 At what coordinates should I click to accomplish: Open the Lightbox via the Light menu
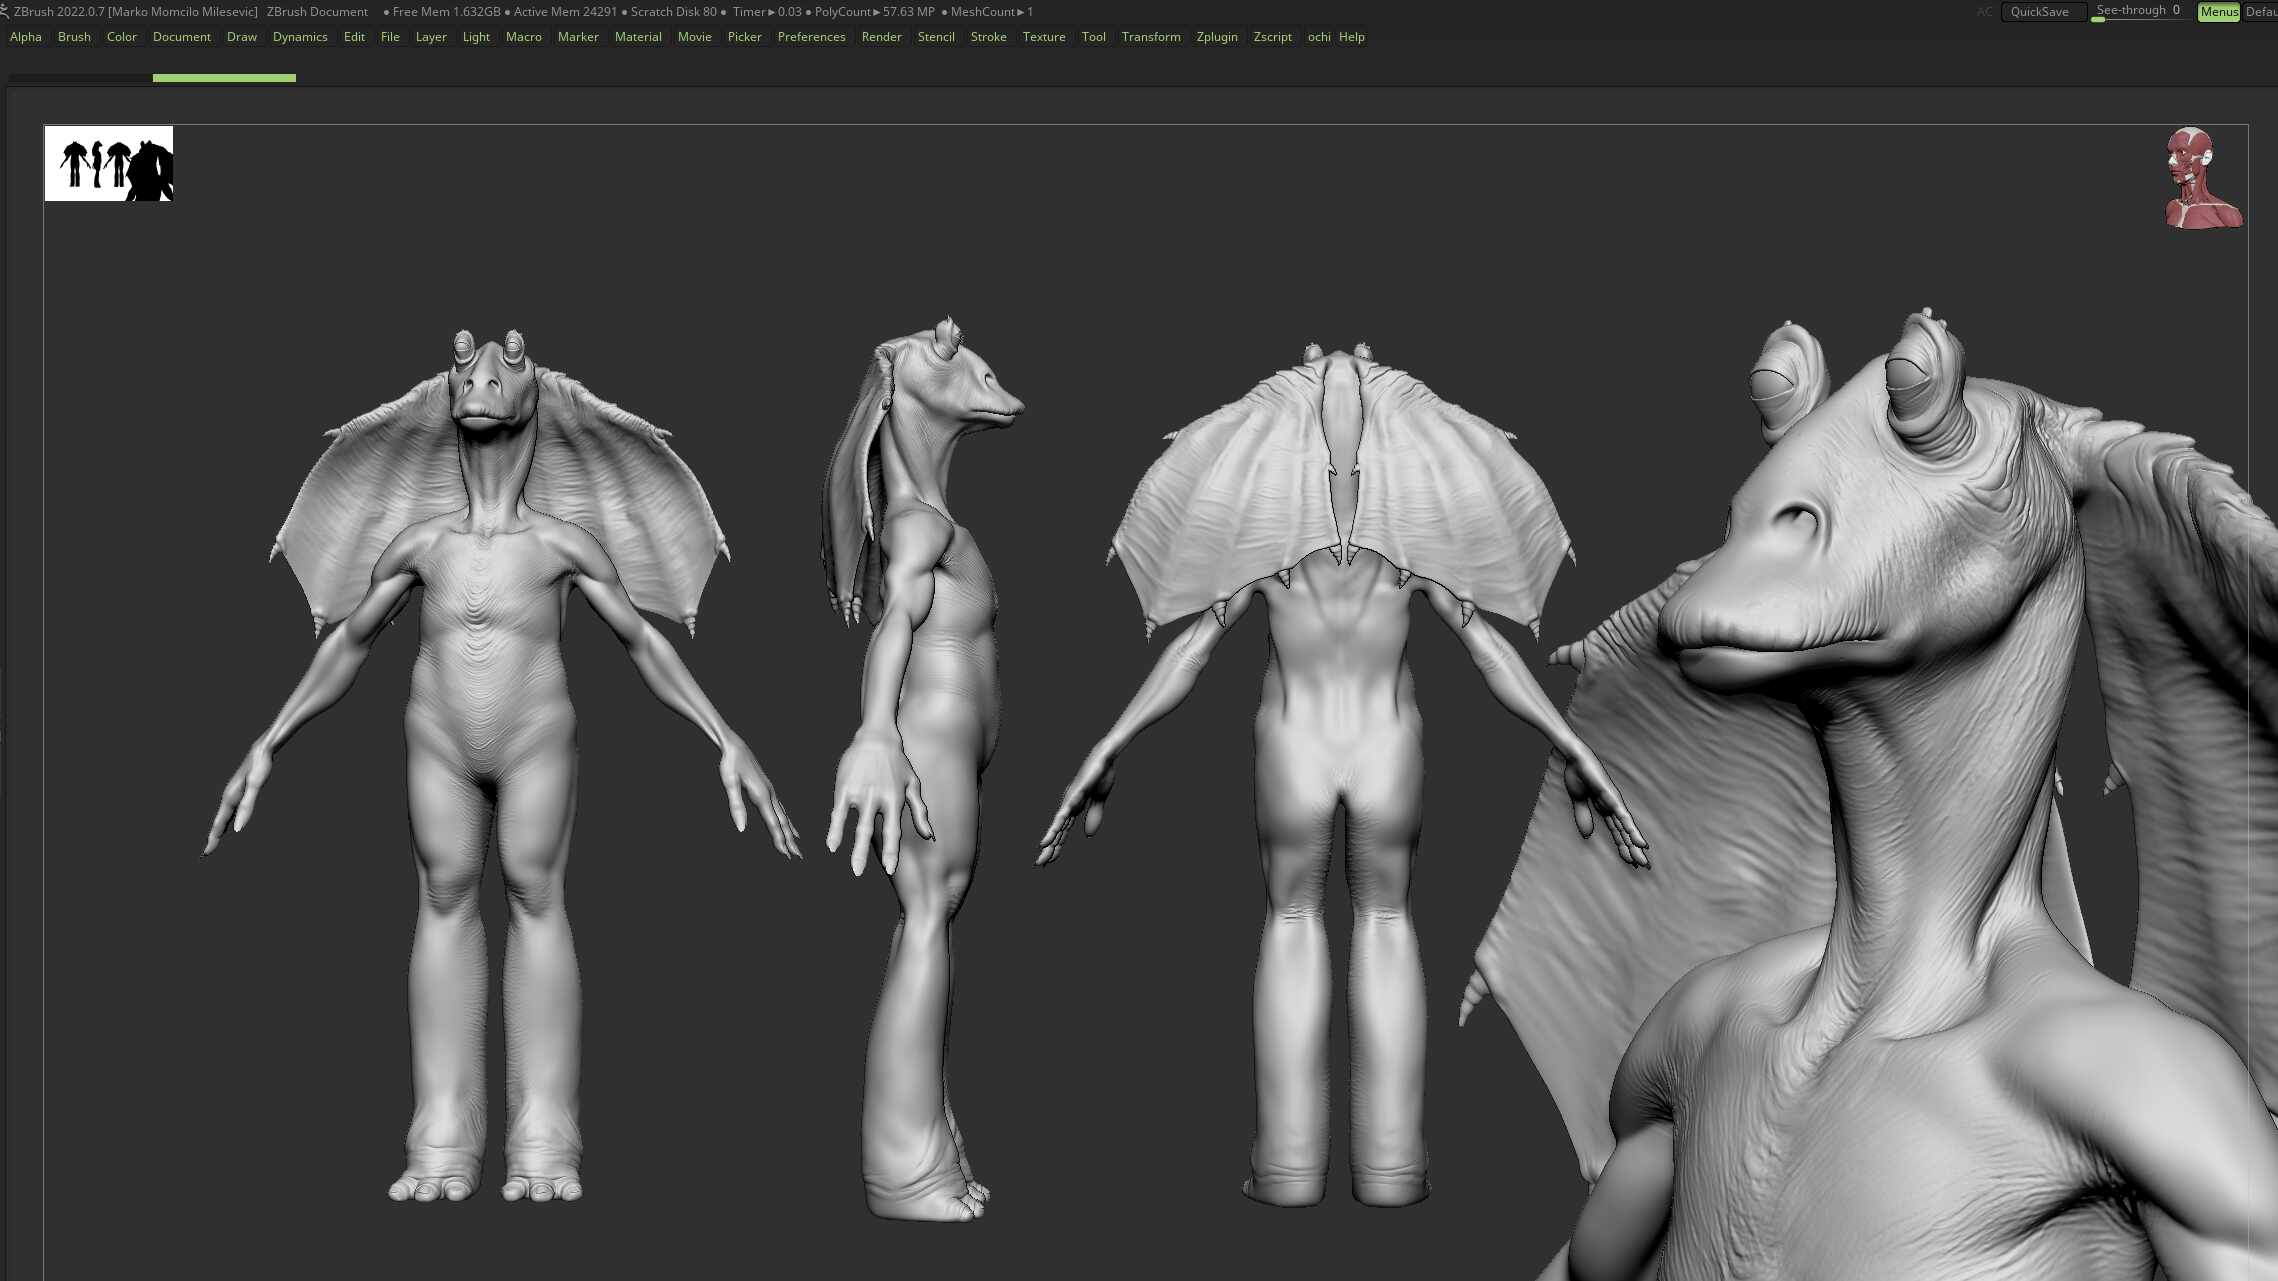pos(475,36)
